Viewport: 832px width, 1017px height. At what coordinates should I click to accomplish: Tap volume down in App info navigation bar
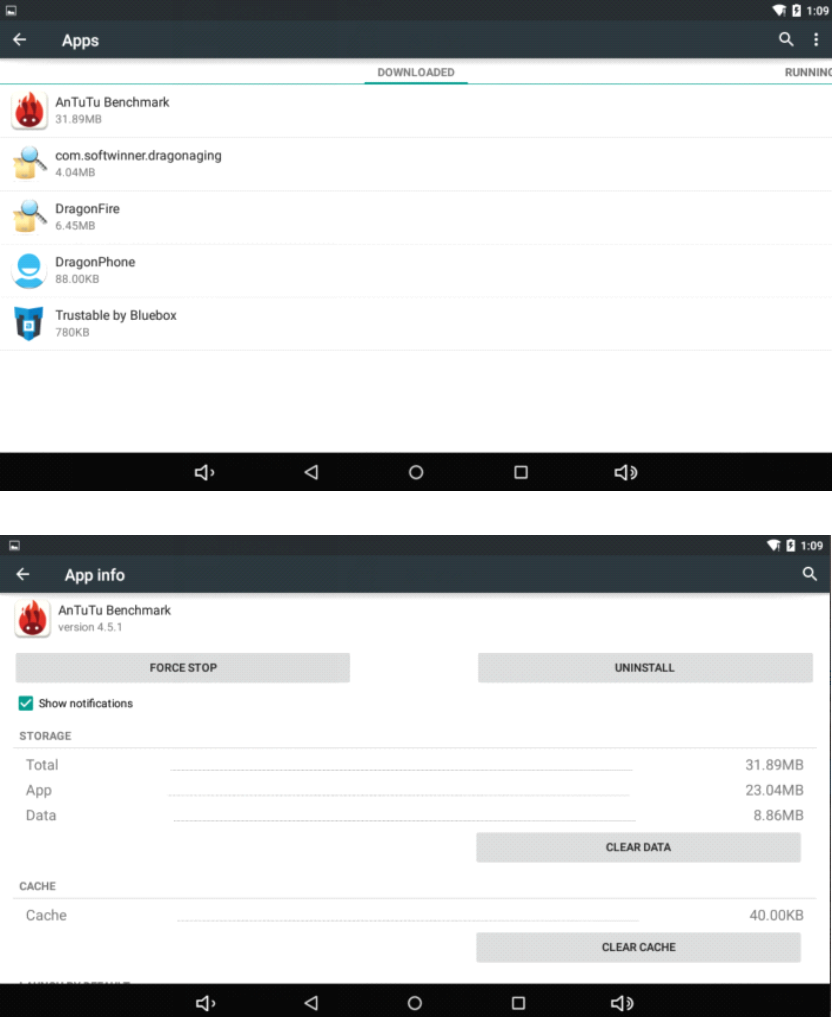[205, 1003]
